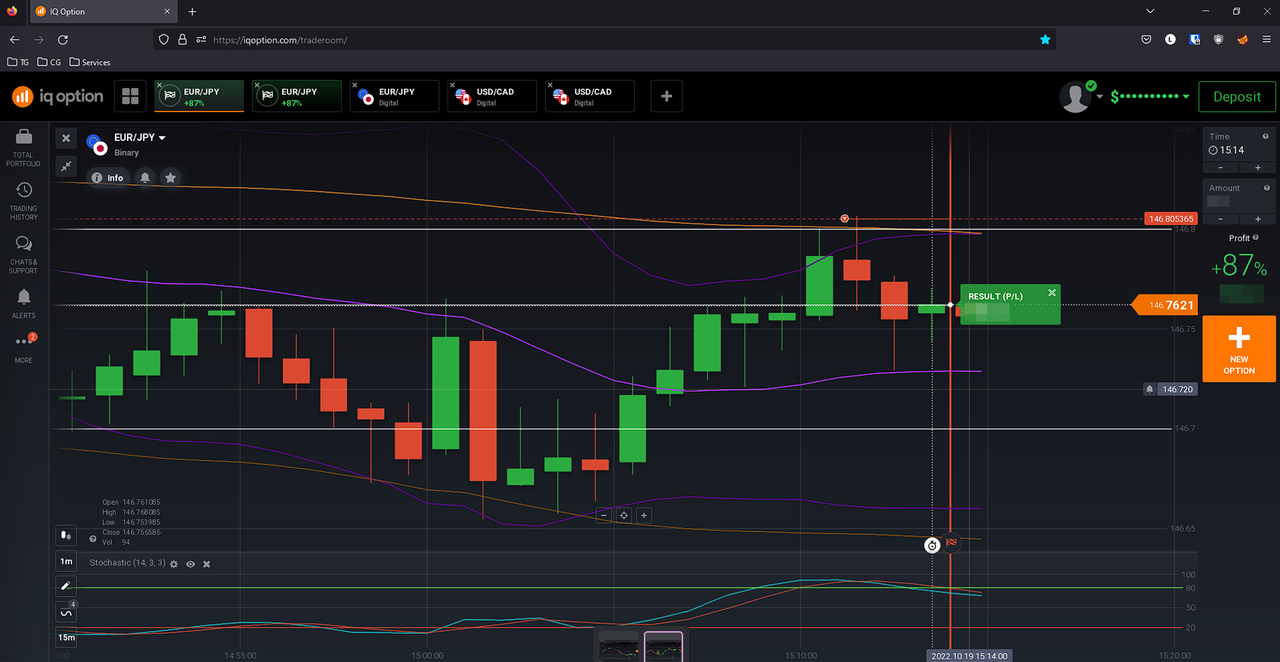
Task: Click the collapse chart arrows icon
Action: coord(66,166)
